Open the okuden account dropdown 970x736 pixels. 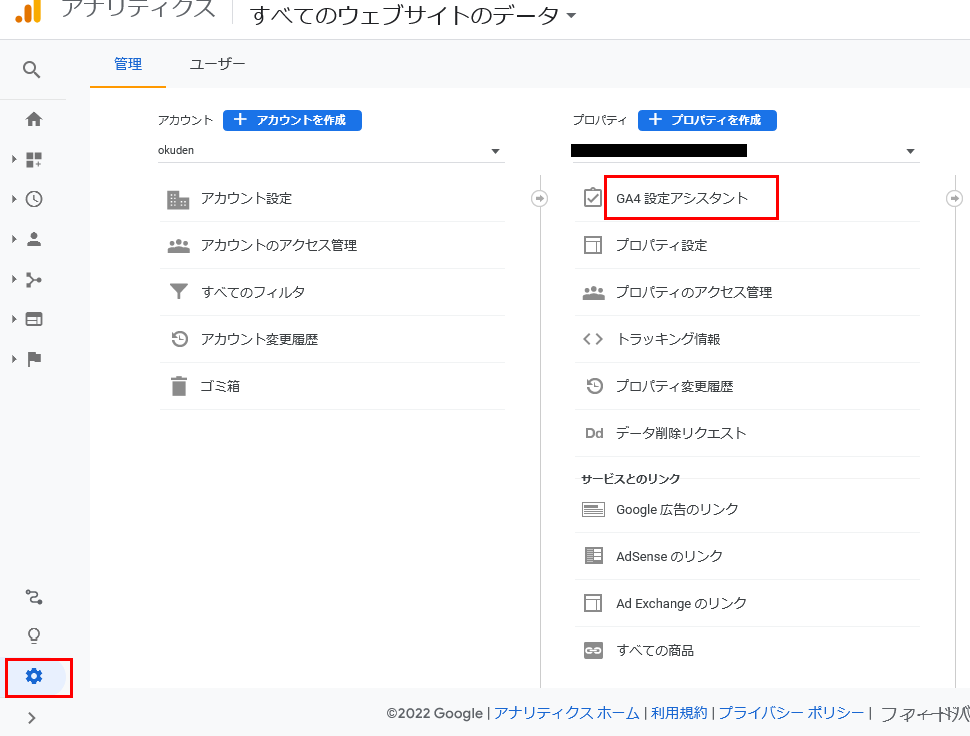pyautogui.click(x=330, y=151)
